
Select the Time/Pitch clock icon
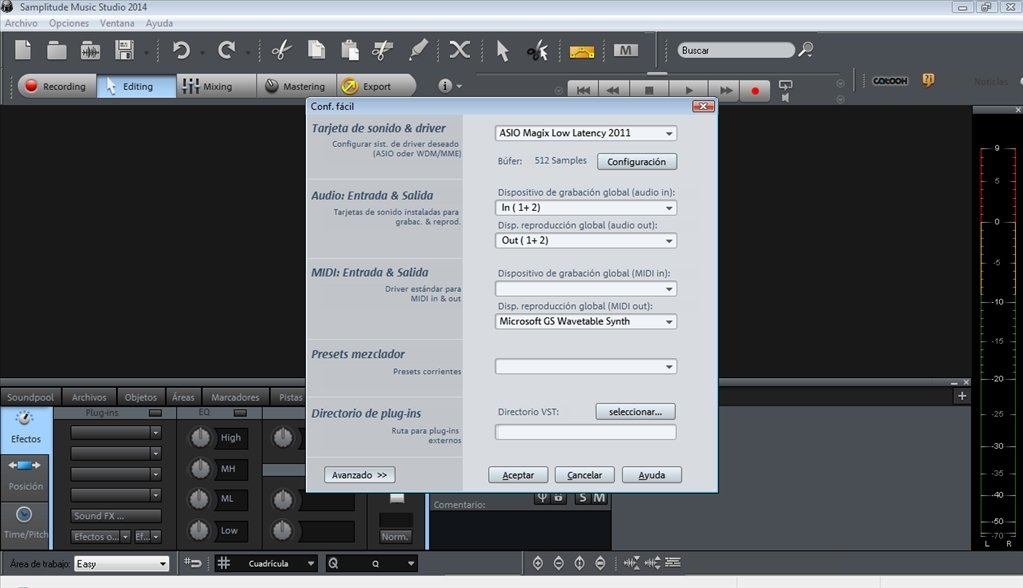[x=25, y=522]
